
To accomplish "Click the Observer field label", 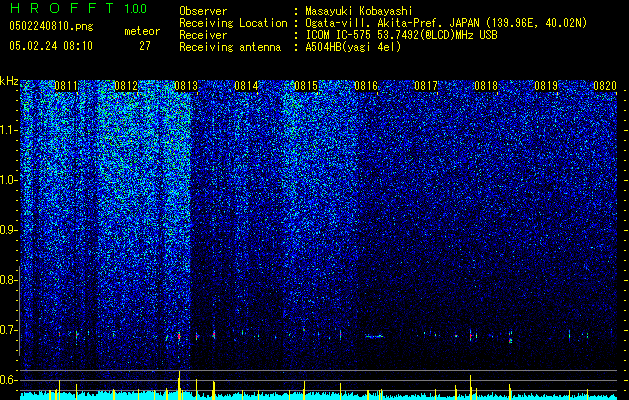I will [x=203, y=11].
